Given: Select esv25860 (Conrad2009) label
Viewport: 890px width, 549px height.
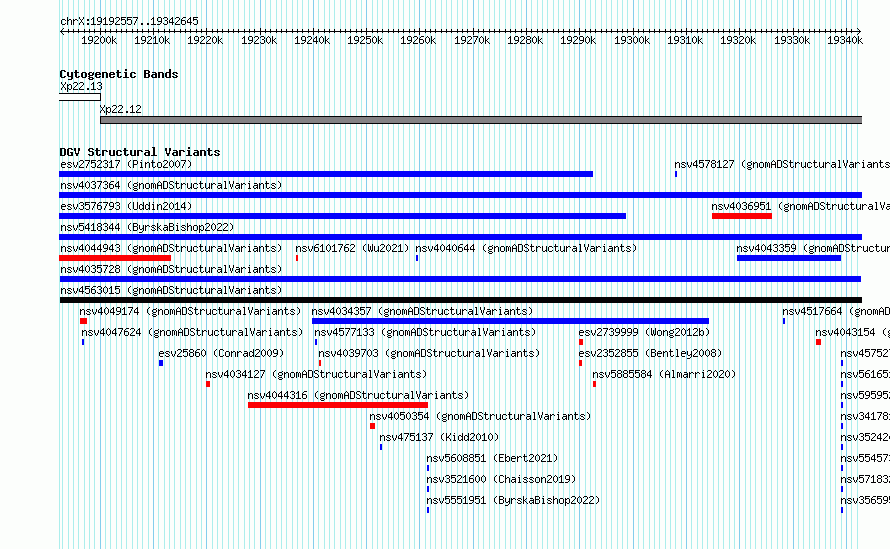Looking at the screenshot, I should [221, 353].
